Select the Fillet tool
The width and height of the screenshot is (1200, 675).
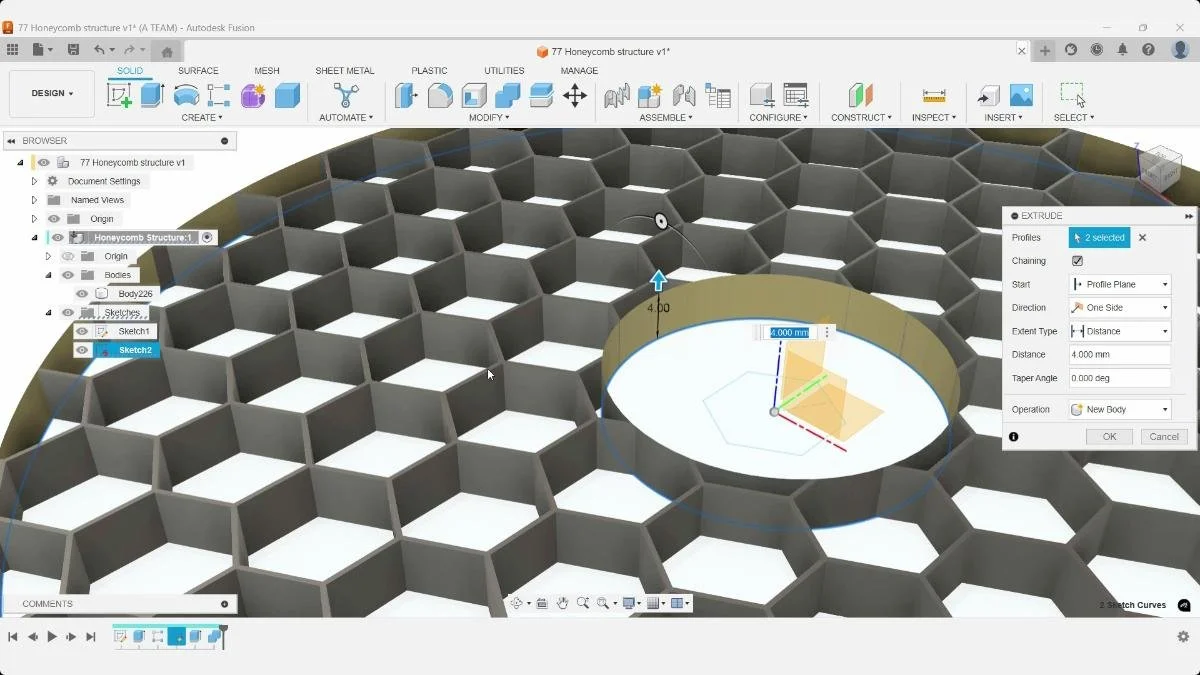pos(440,95)
